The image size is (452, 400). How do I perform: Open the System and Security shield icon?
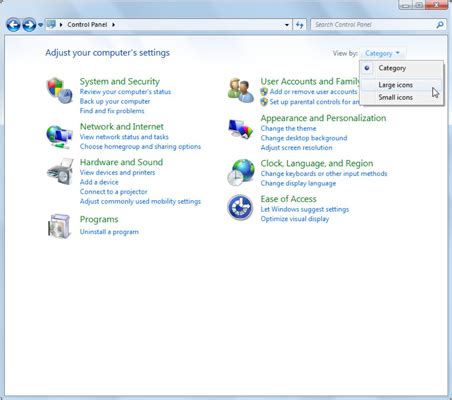pyautogui.click(x=59, y=90)
